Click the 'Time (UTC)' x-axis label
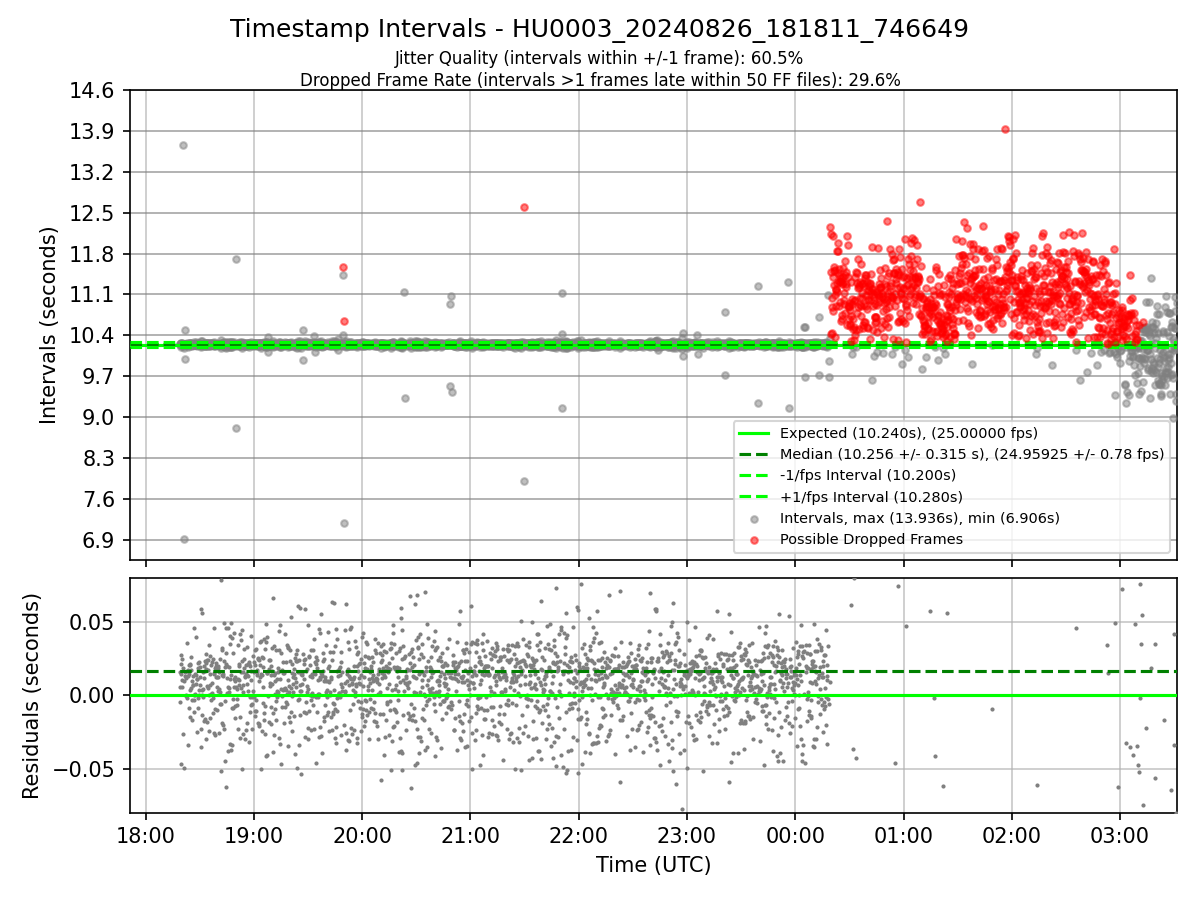Screen dimensions: 1200x900 [653, 865]
